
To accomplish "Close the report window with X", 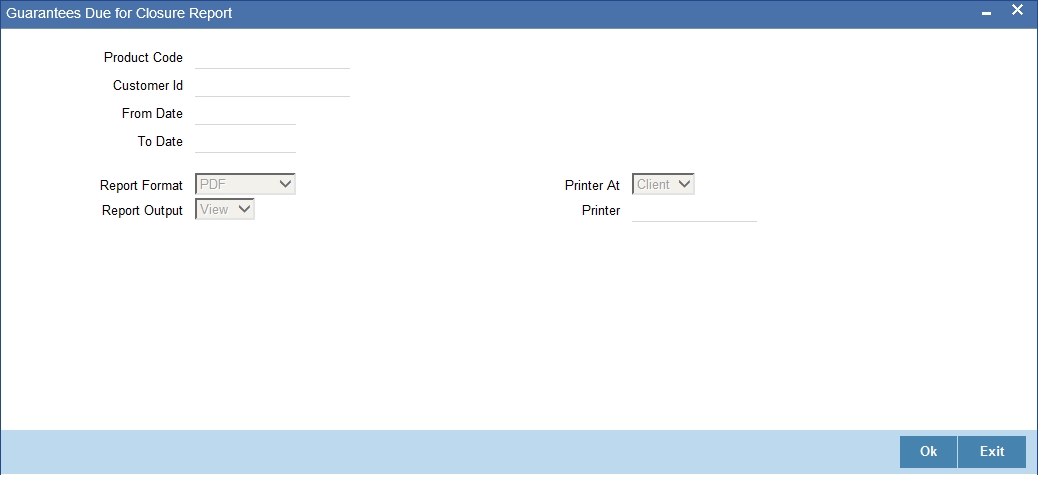I will tap(1017, 10).
